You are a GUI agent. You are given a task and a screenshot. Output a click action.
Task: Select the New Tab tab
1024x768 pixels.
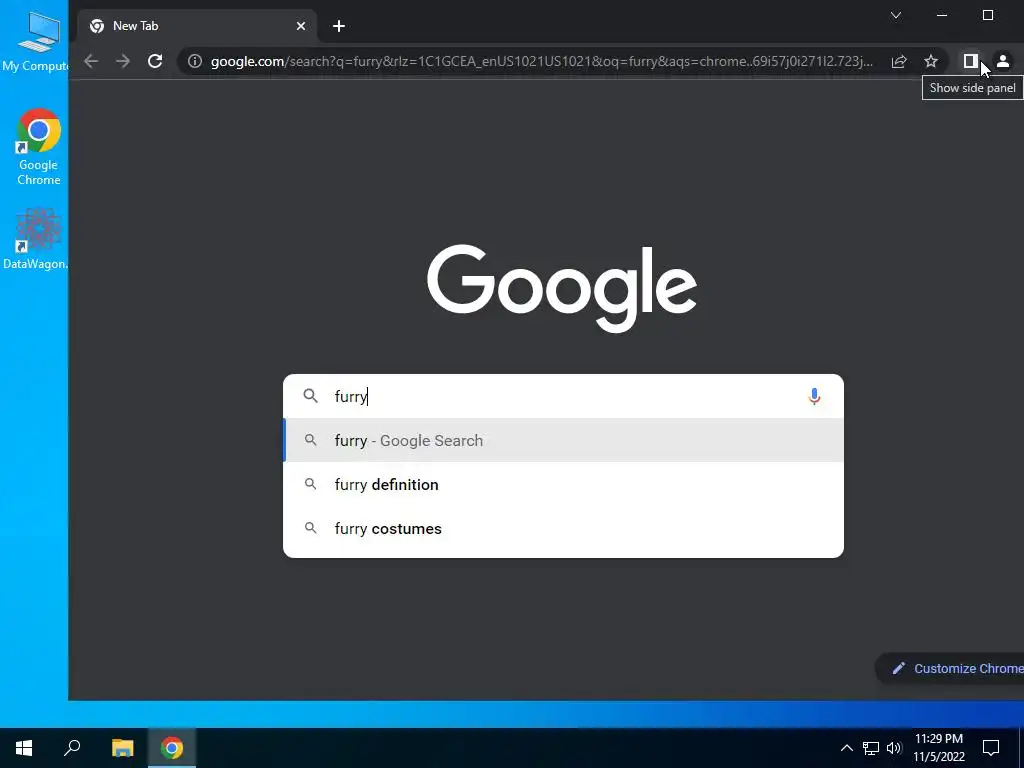[x=197, y=26]
